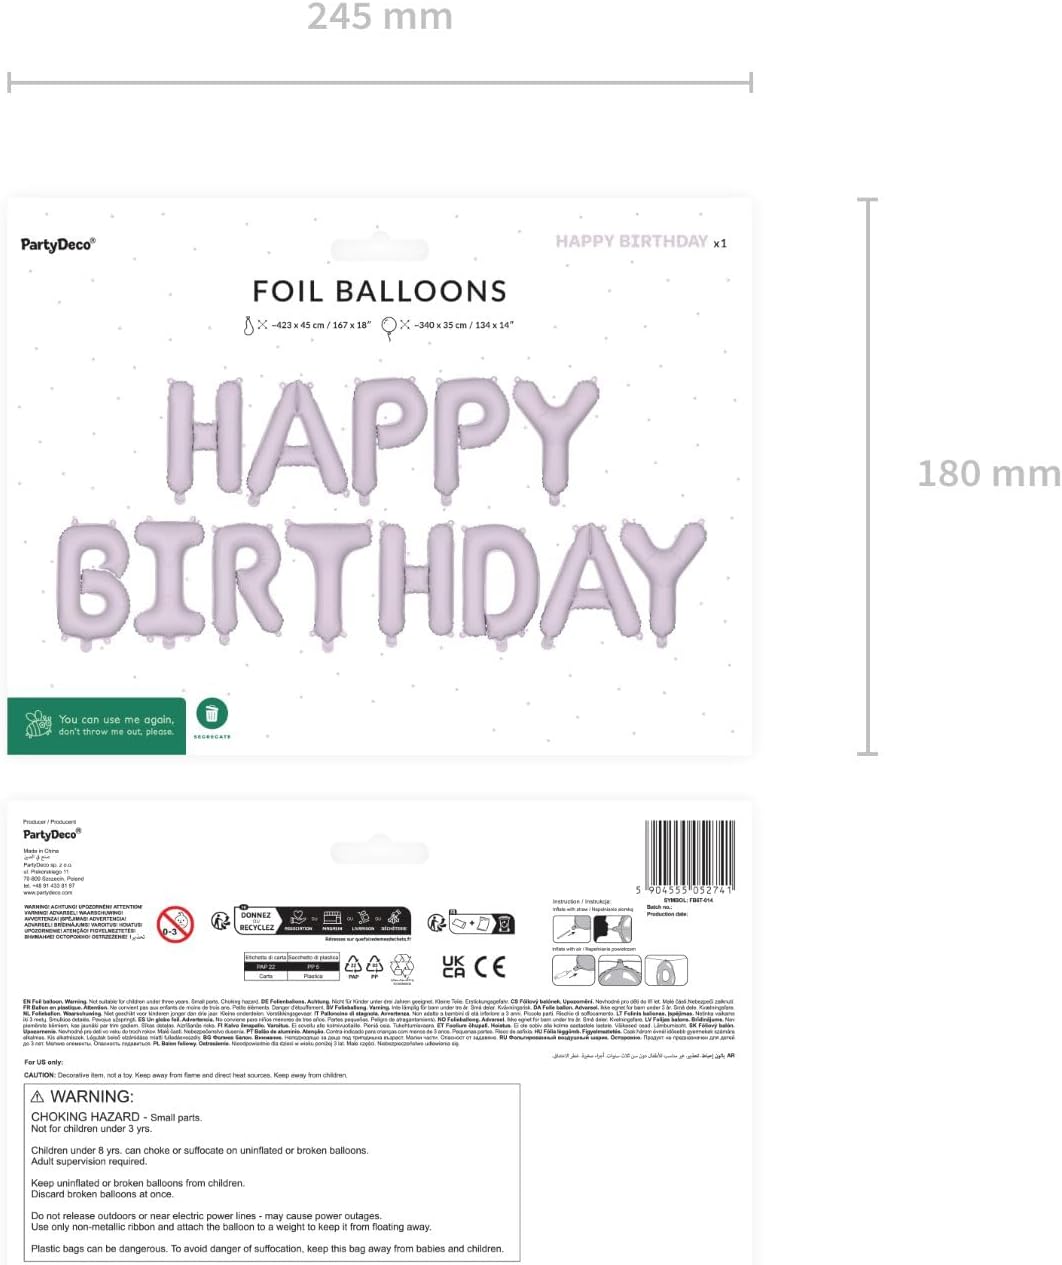Image resolution: width=1062 pixels, height=1265 pixels.
Task: Click the UKCA mark
Action: tap(454, 966)
